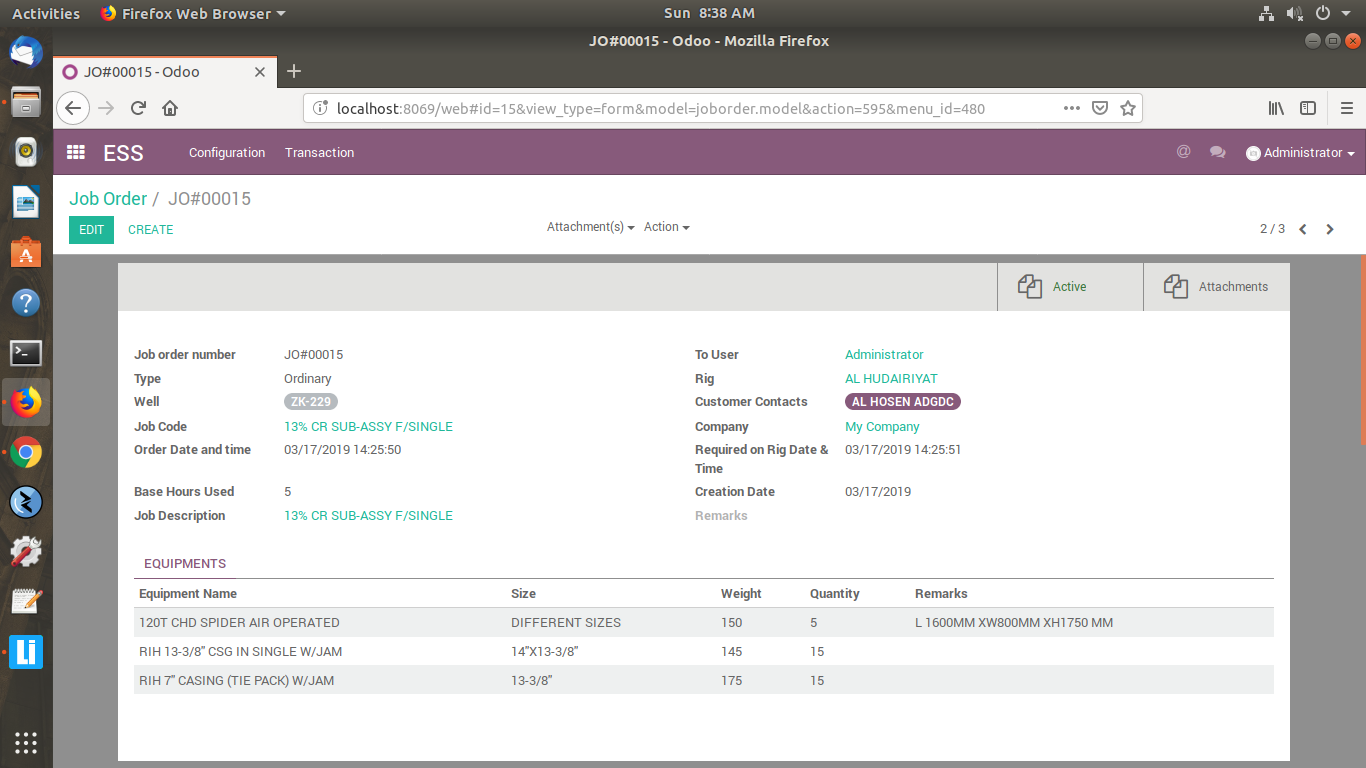This screenshot has height=768, width=1366.
Task: Open the Odoo apps grid menu
Action: coord(75,152)
